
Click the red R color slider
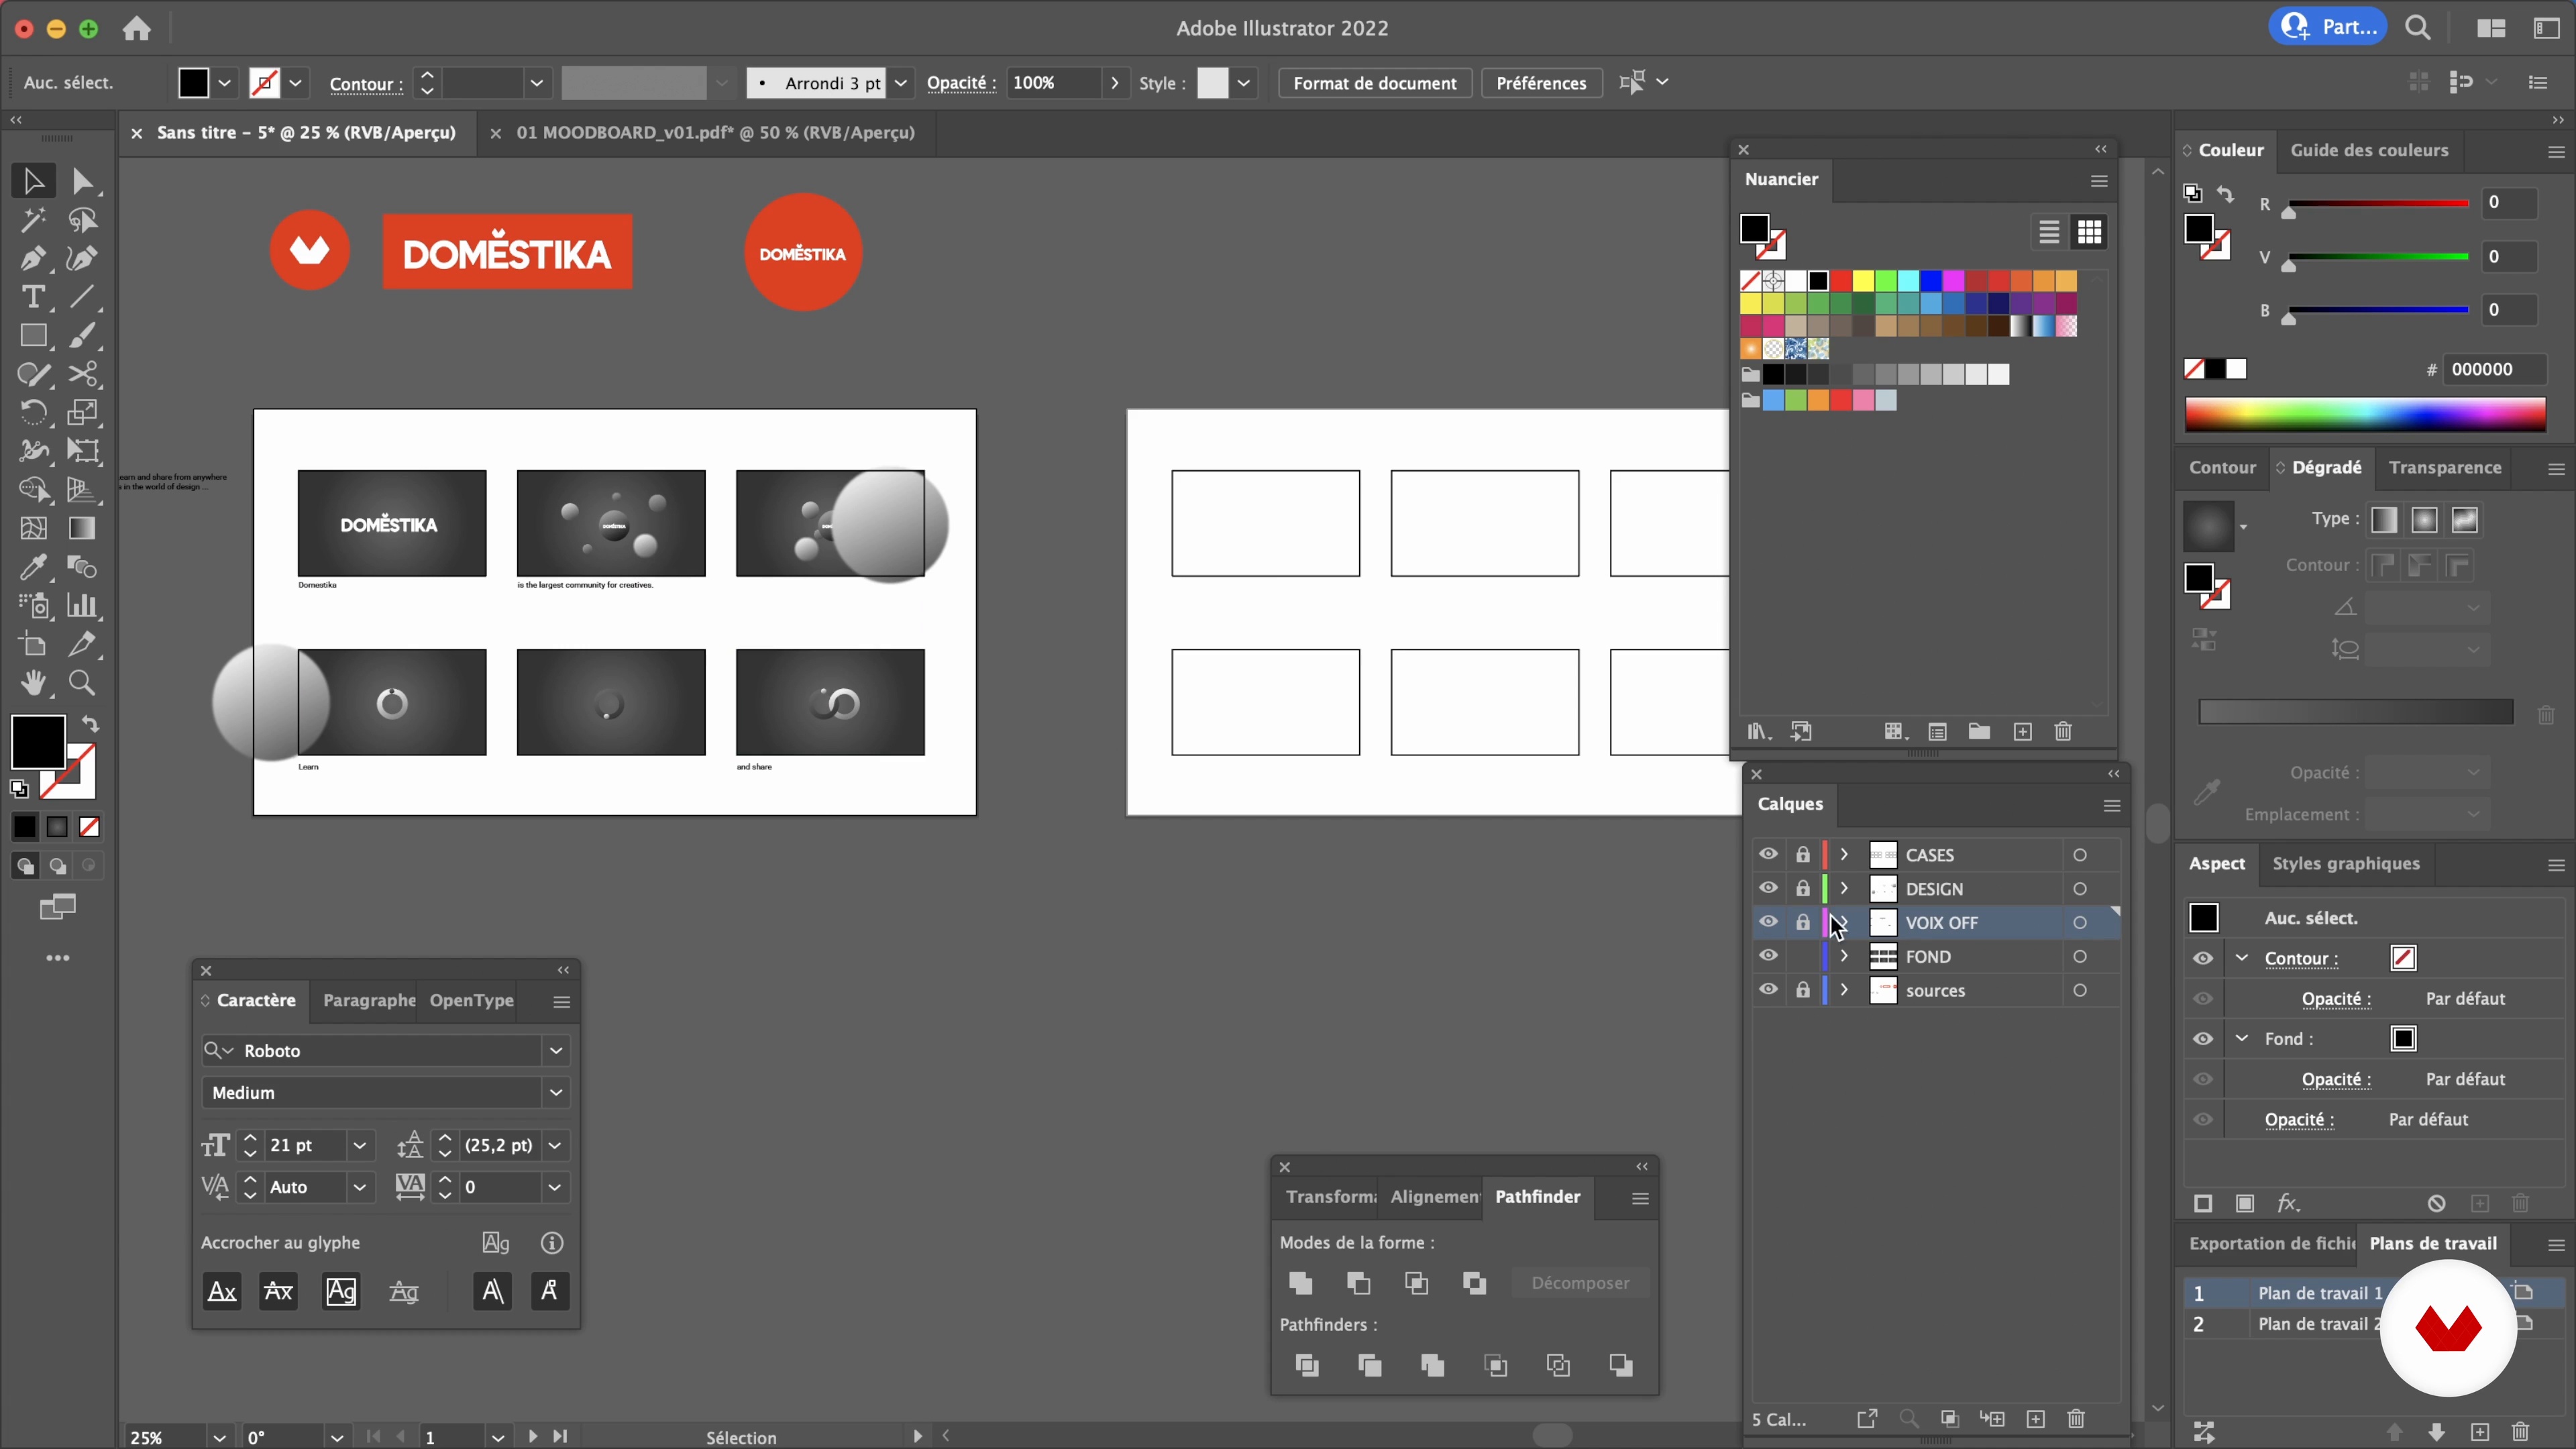point(2377,204)
